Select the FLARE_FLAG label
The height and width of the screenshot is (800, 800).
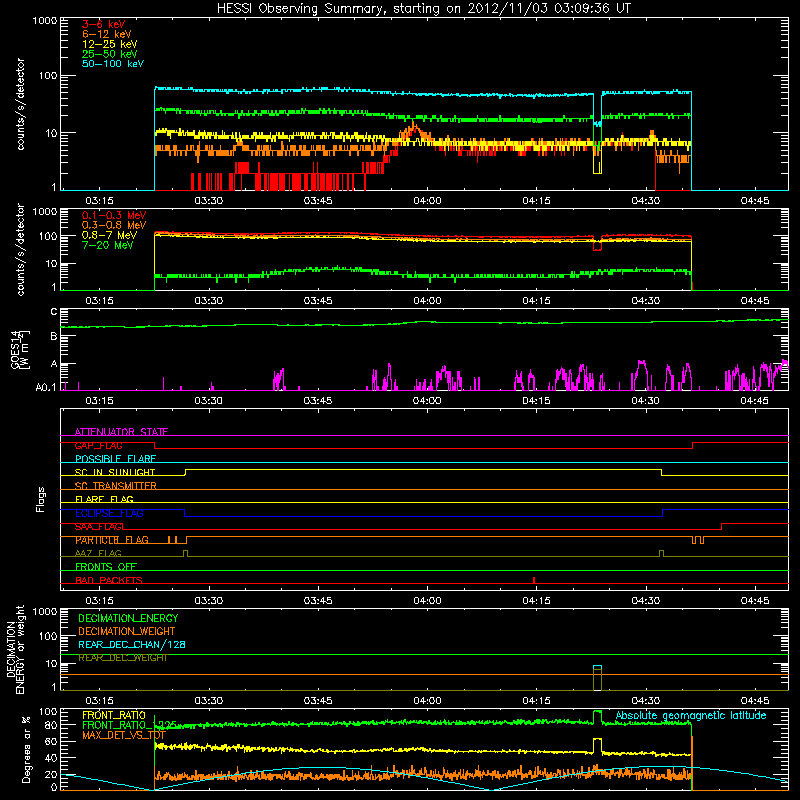(x=104, y=499)
